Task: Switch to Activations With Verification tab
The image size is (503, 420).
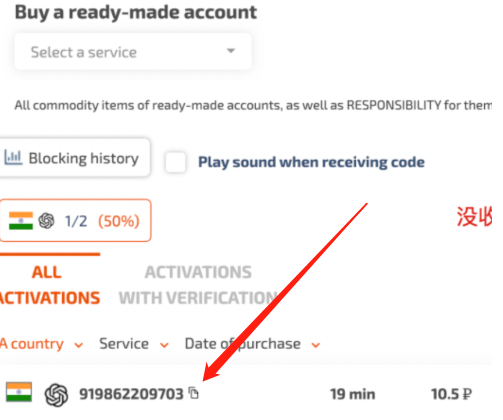Action: point(198,285)
